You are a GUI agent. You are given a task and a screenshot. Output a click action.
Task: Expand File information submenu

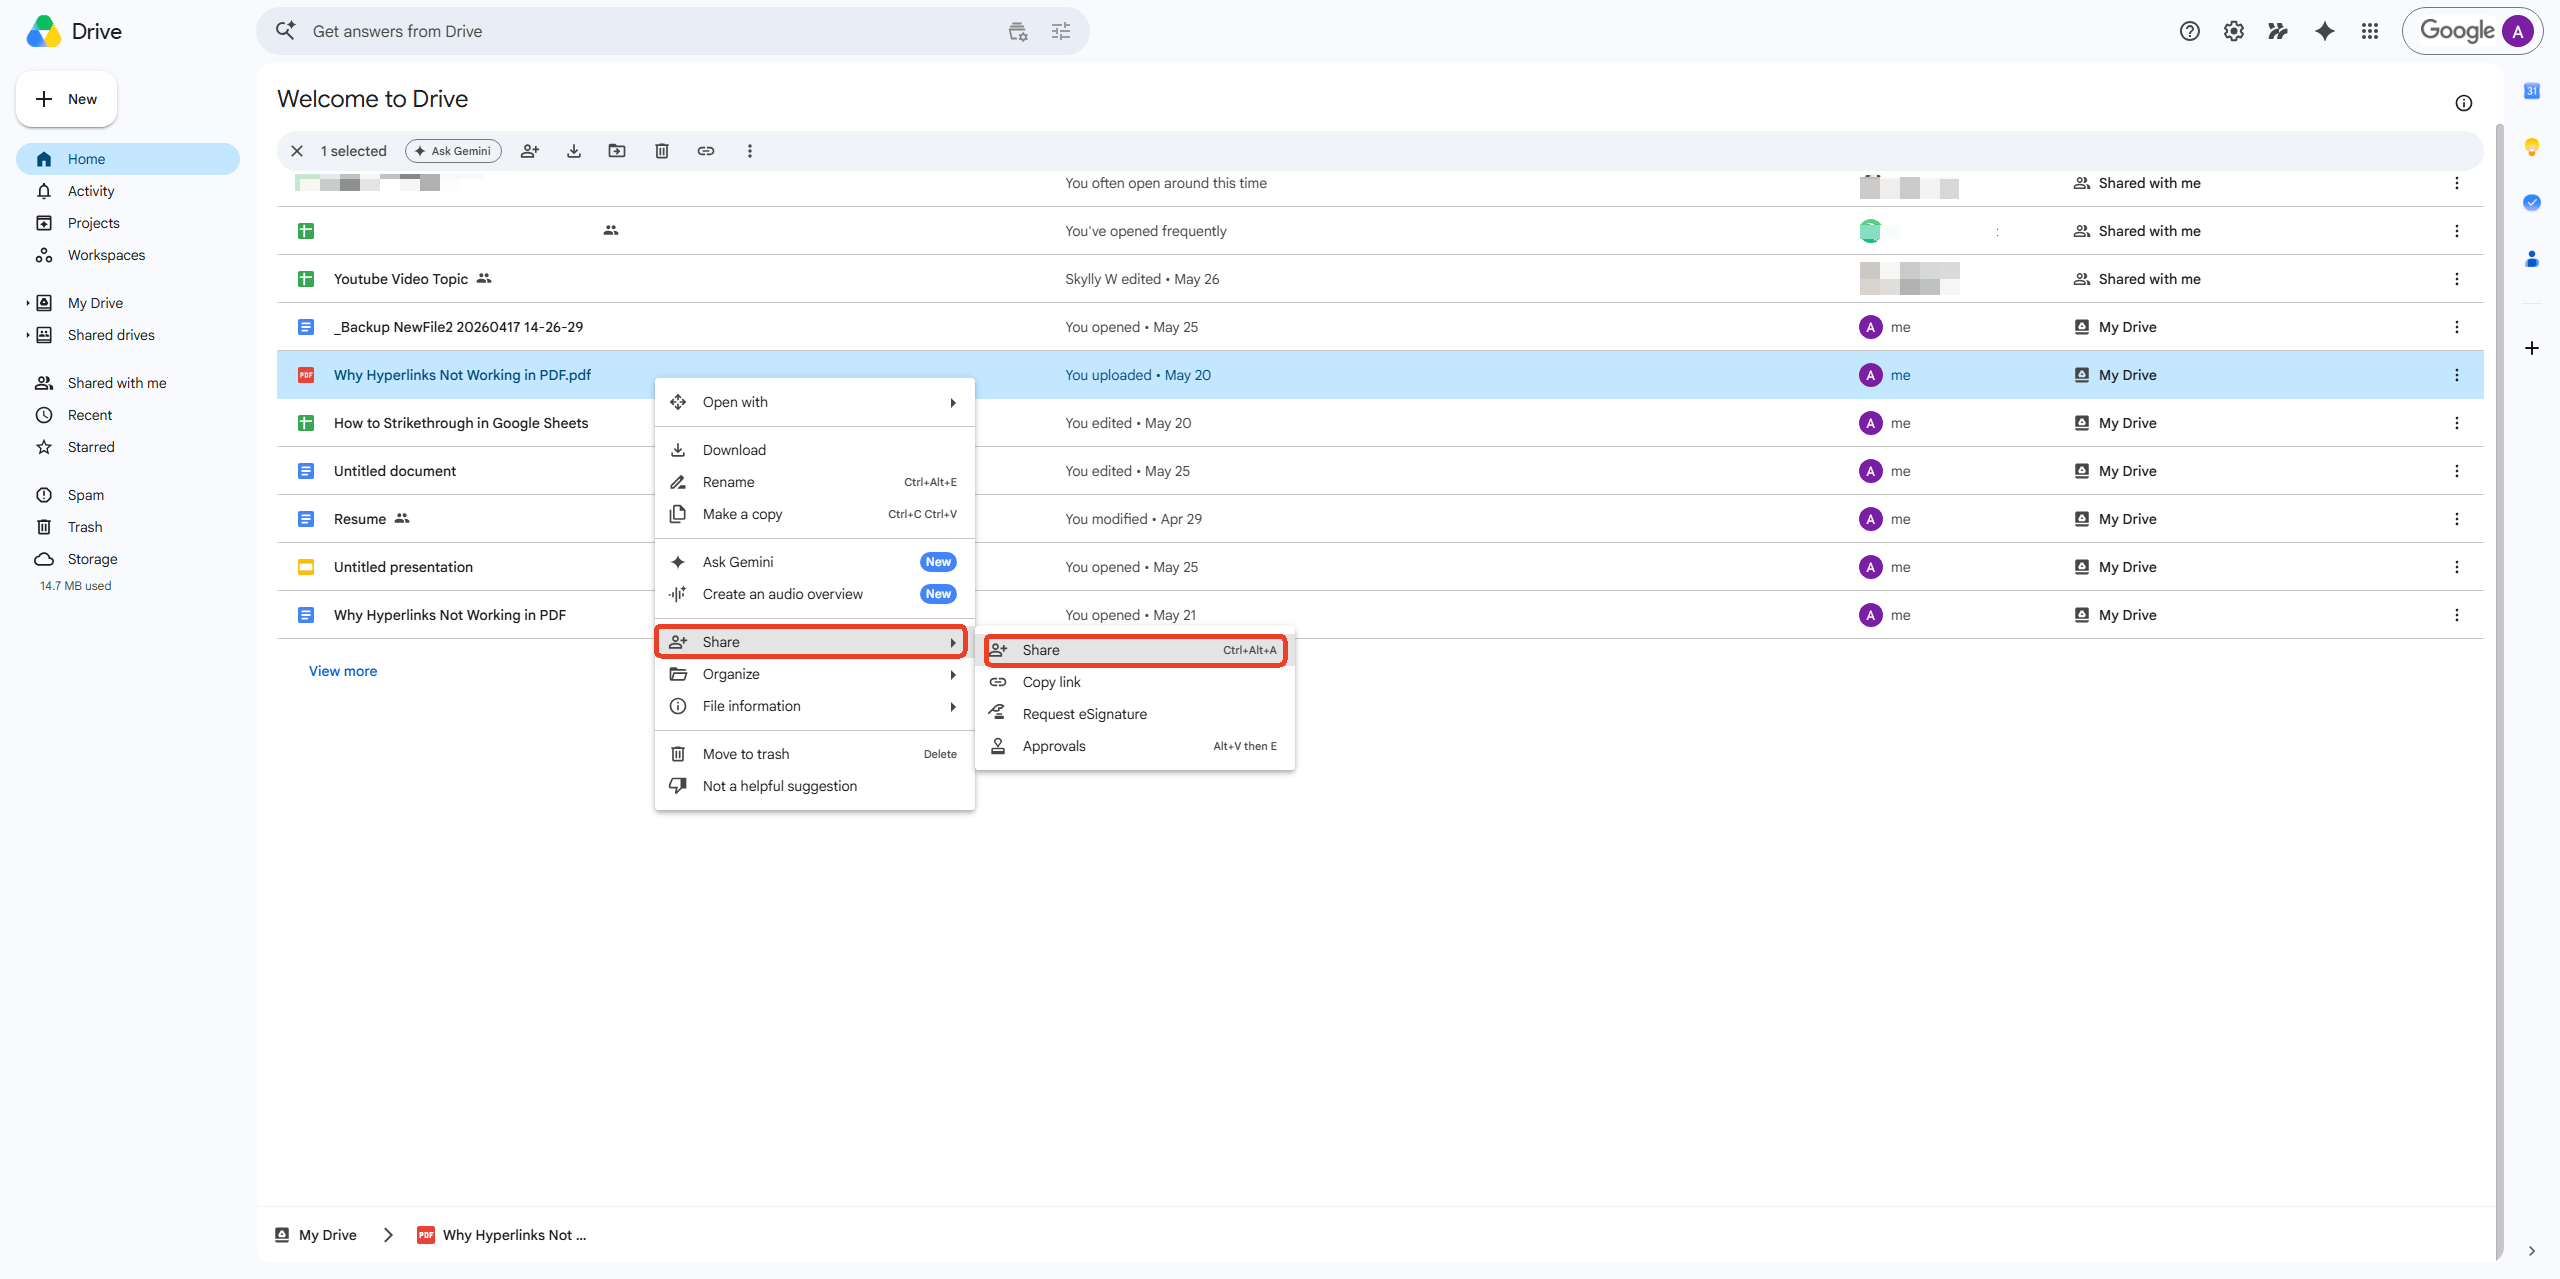[814, 706]
